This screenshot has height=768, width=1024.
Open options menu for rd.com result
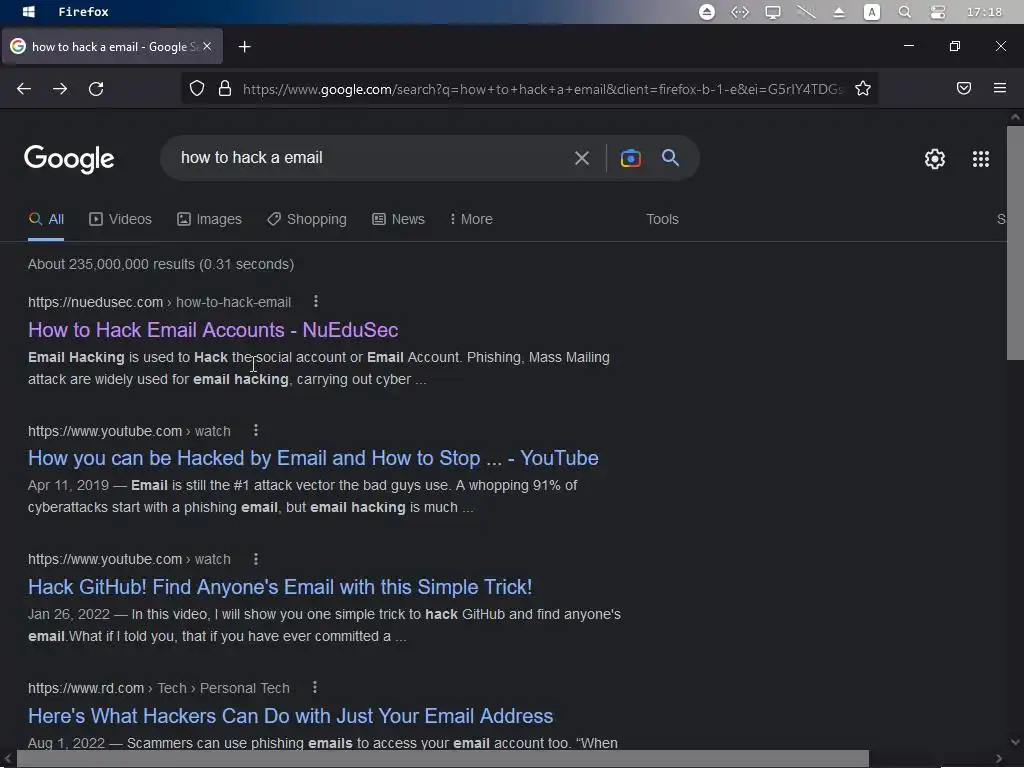pos(315,688)
